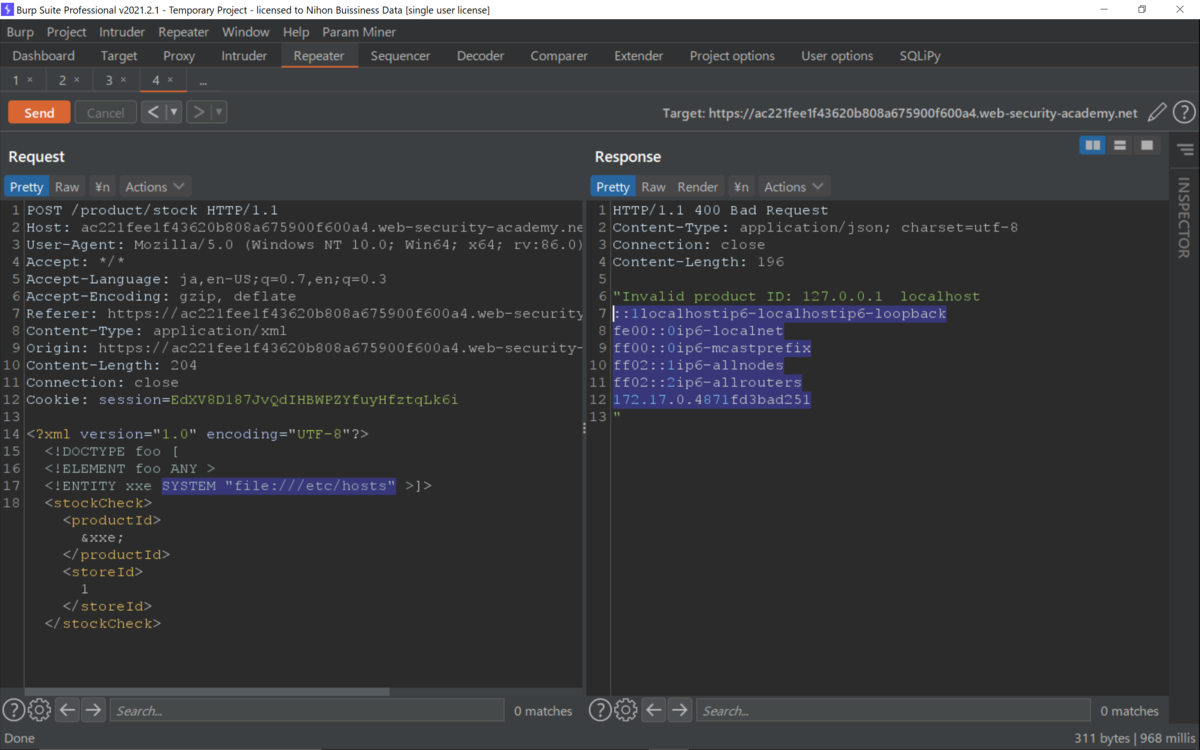Open forward history dropdown arrow
Image resolution: width=1200 pixels, height=750 pixels.
pos(219,112)
